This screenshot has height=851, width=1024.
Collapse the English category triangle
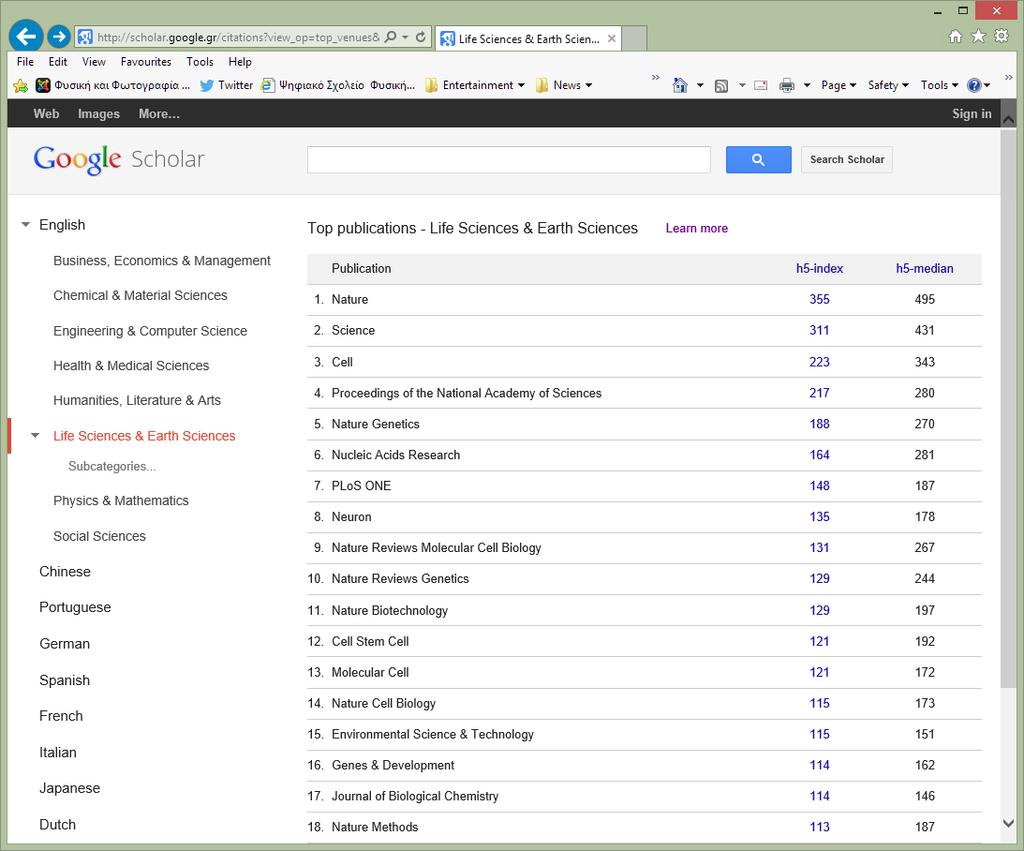pyautogui.click(x=25, y=225)
